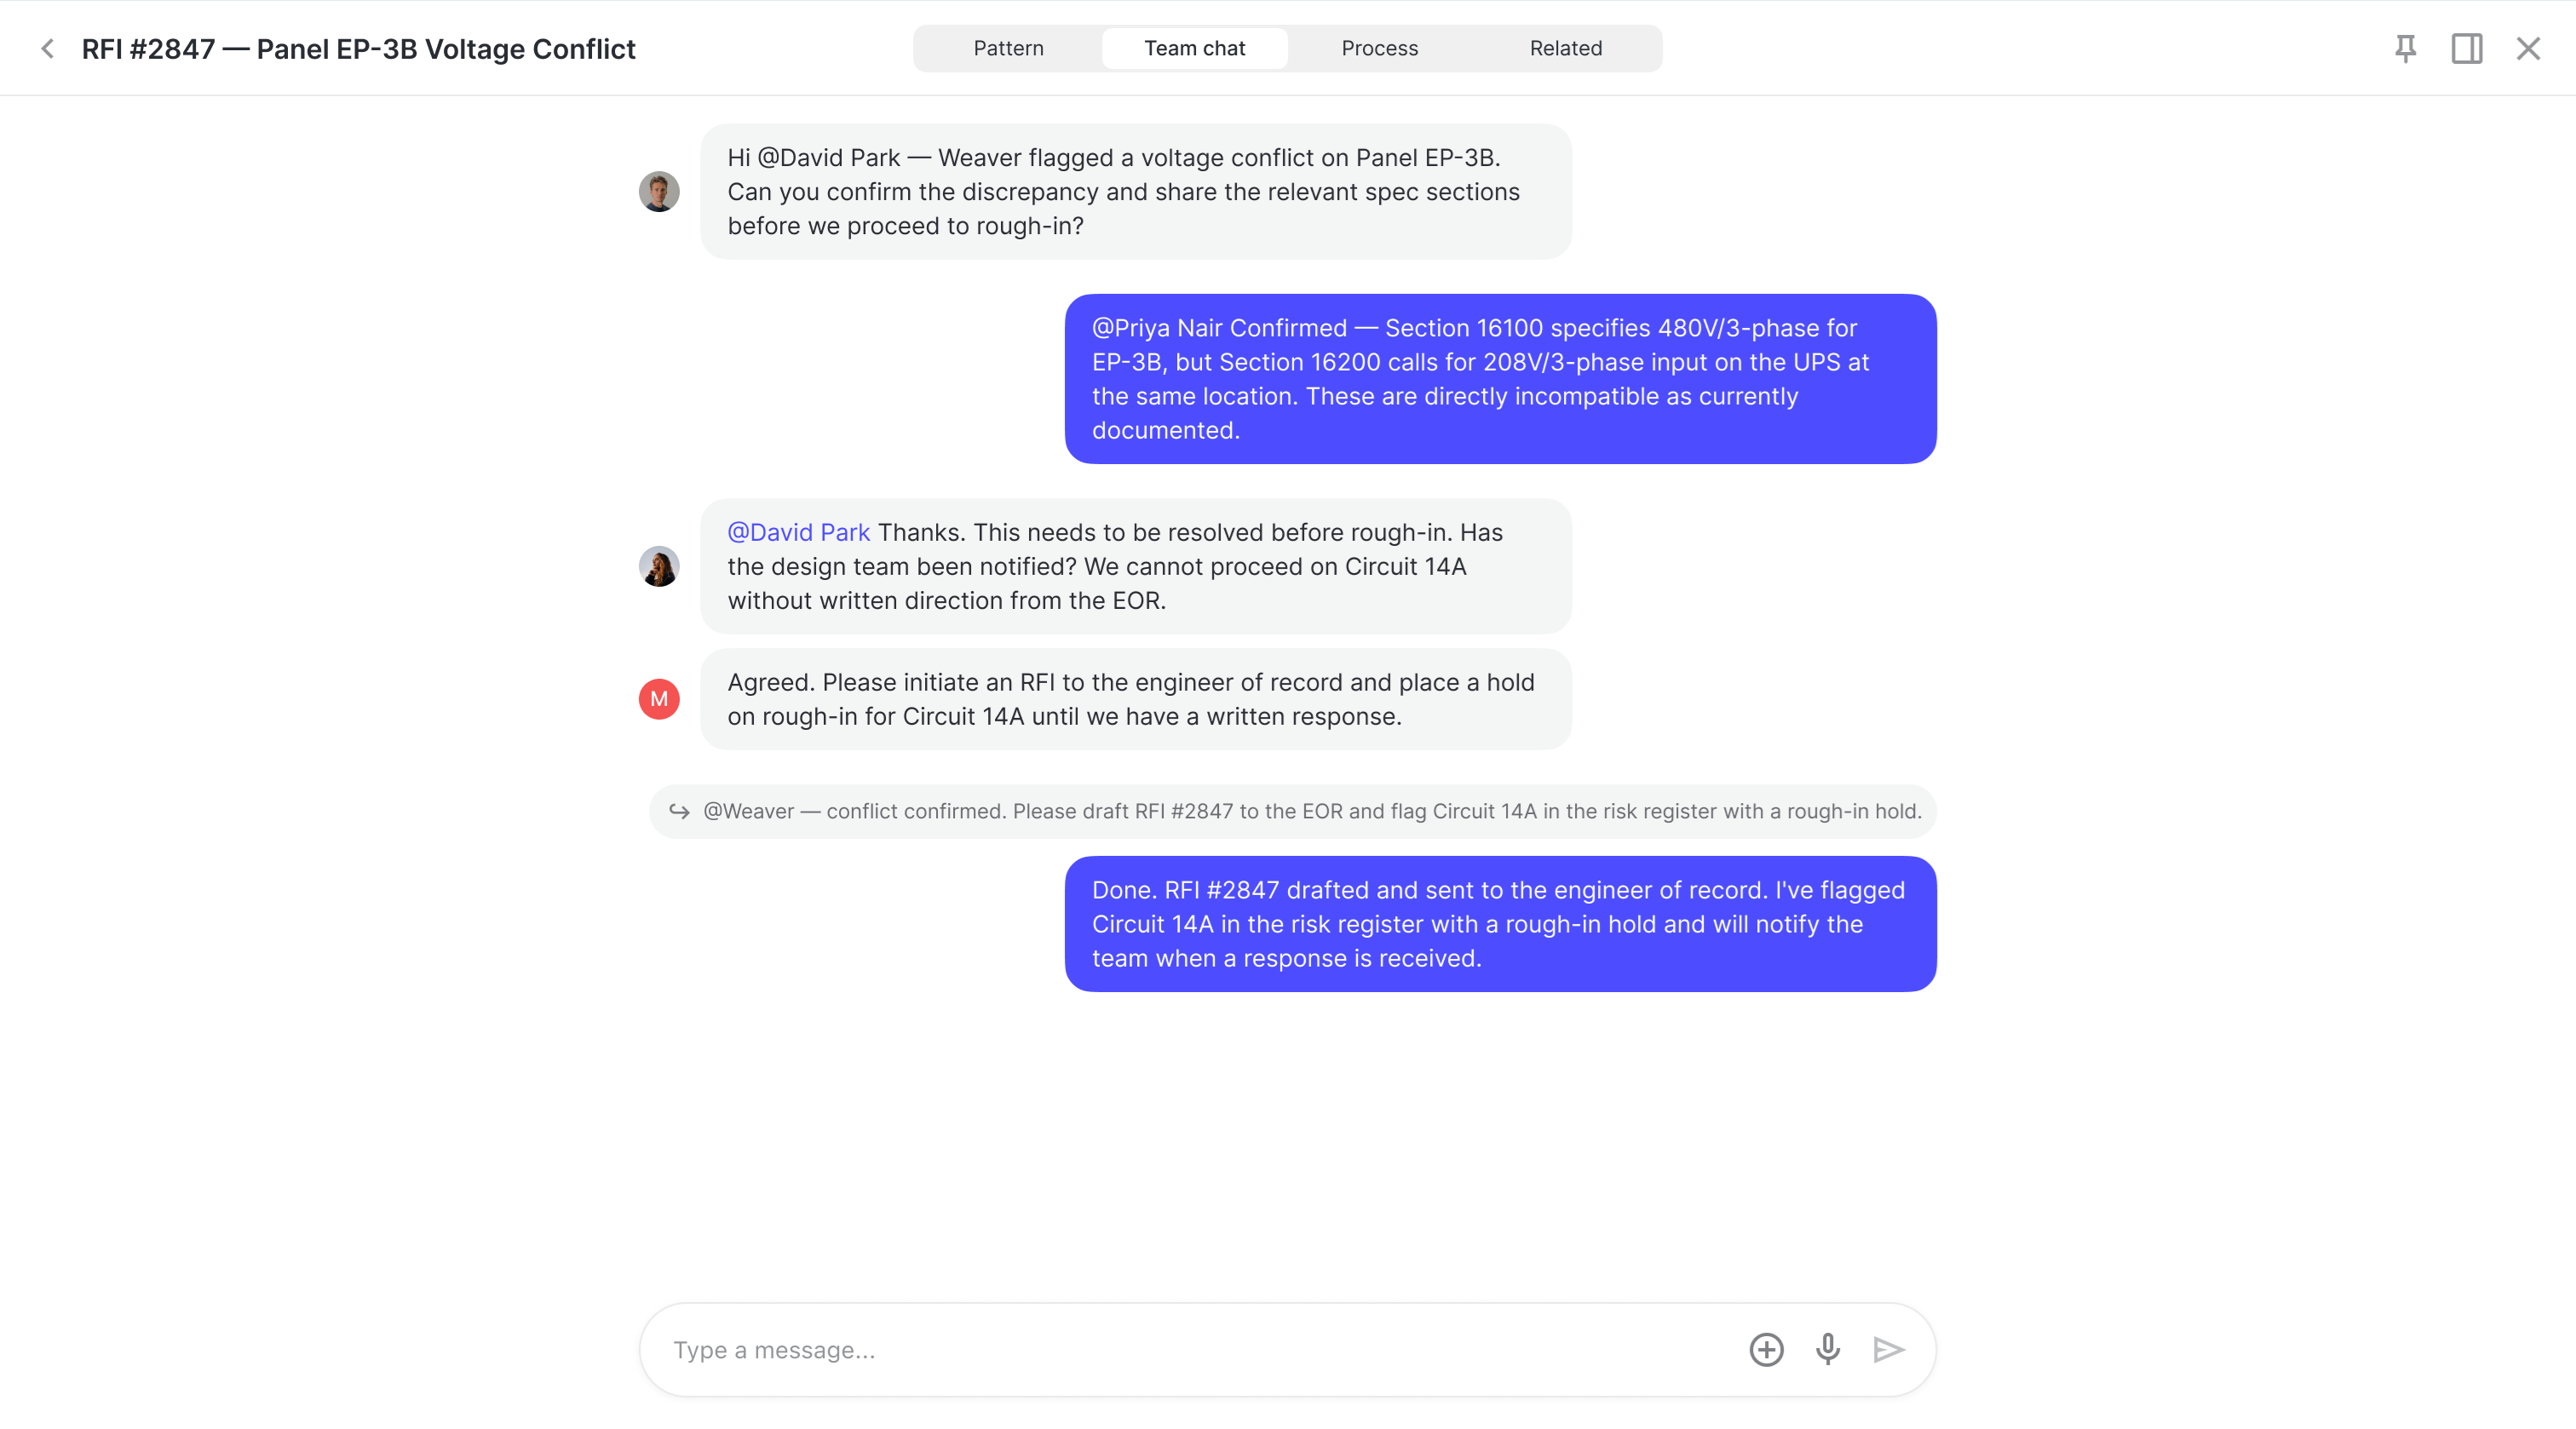Switch to the Related tab

coord(1565,48)
